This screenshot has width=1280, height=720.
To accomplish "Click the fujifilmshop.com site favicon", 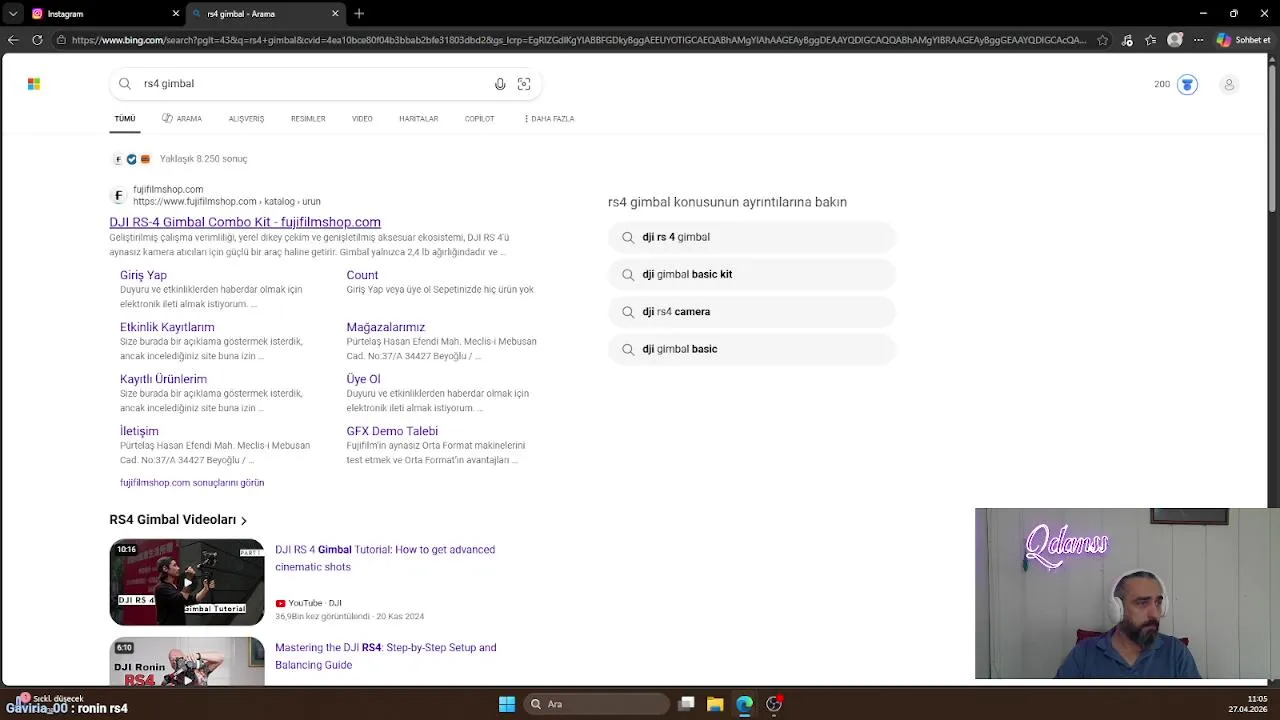I will click(119, 195).
